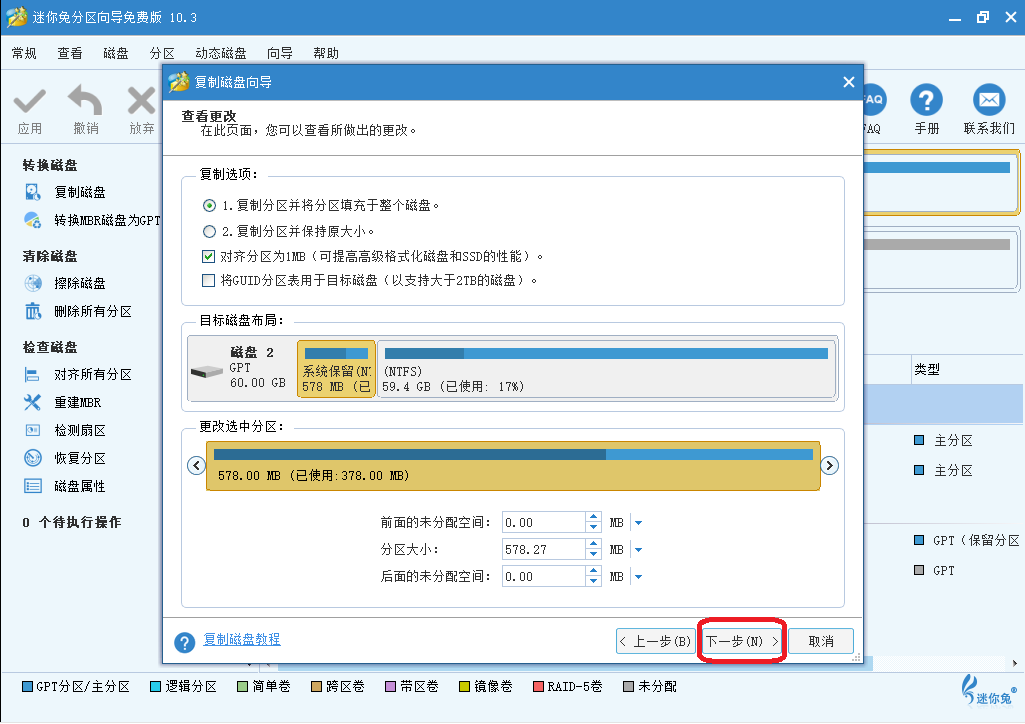This screenshot has width=1025, height=724.
Task: Click the Discard (放弃) X icon
Action: coord(141,101)
